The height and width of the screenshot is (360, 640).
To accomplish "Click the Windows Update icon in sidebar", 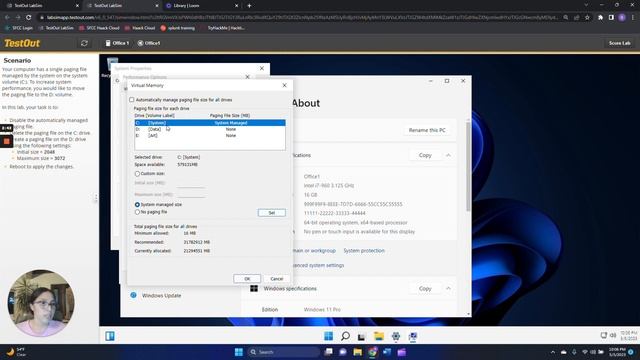I will click(133, 295).
